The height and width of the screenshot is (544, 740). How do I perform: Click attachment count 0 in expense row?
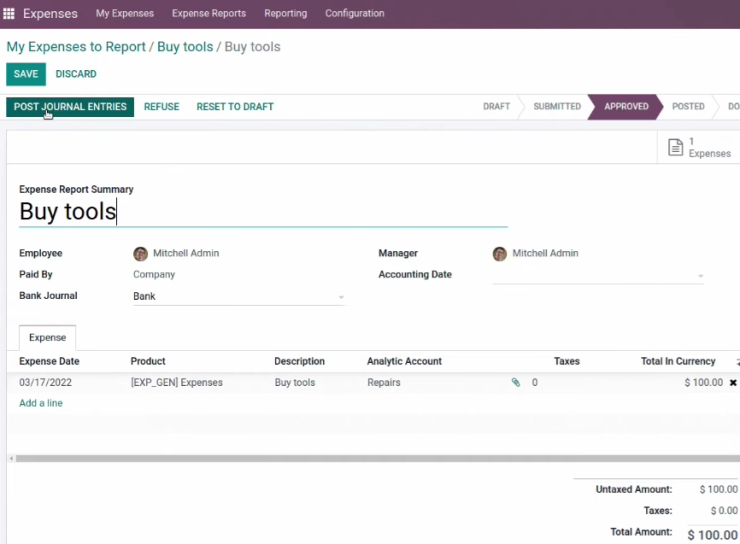coord(535,383)
